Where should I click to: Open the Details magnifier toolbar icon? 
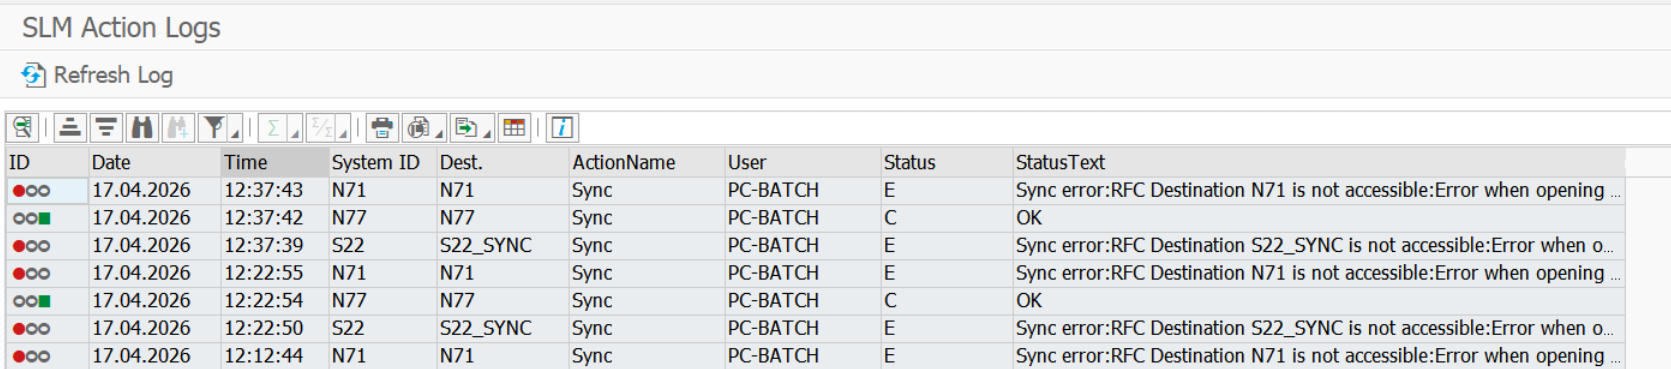coord(22,128)
